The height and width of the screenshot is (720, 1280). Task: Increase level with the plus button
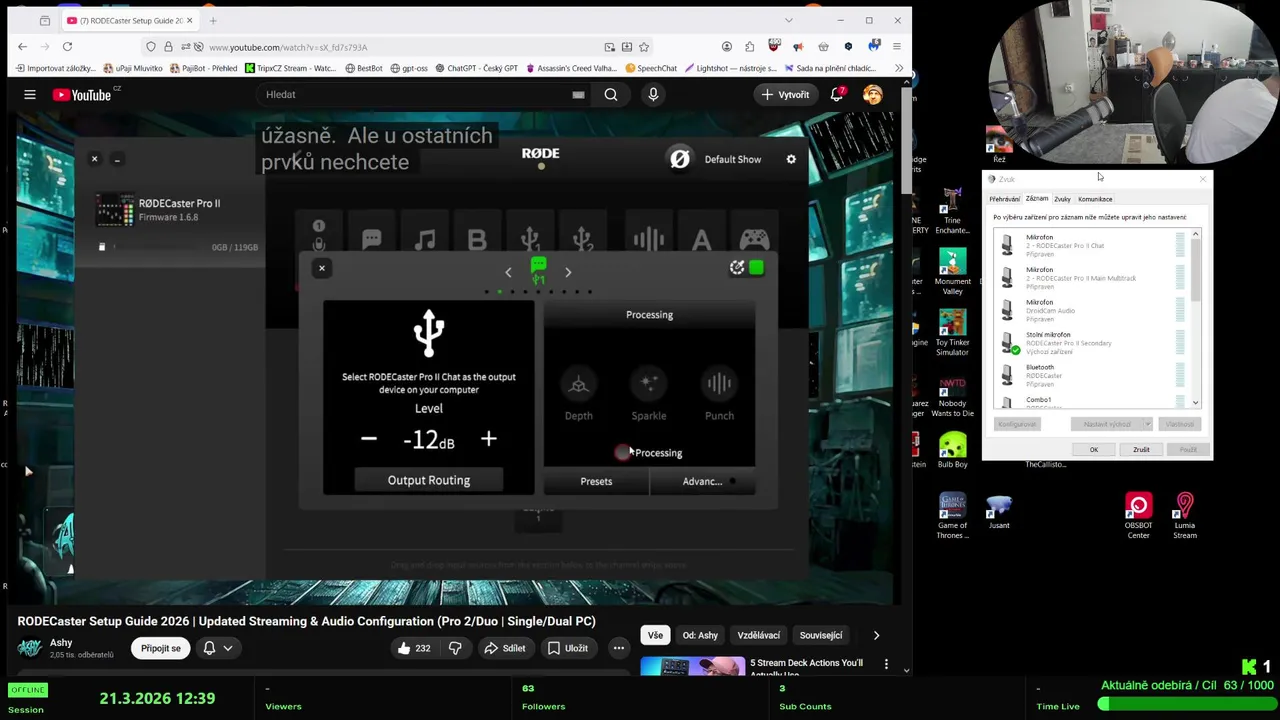pyautogui.click(x=488, y=439)
